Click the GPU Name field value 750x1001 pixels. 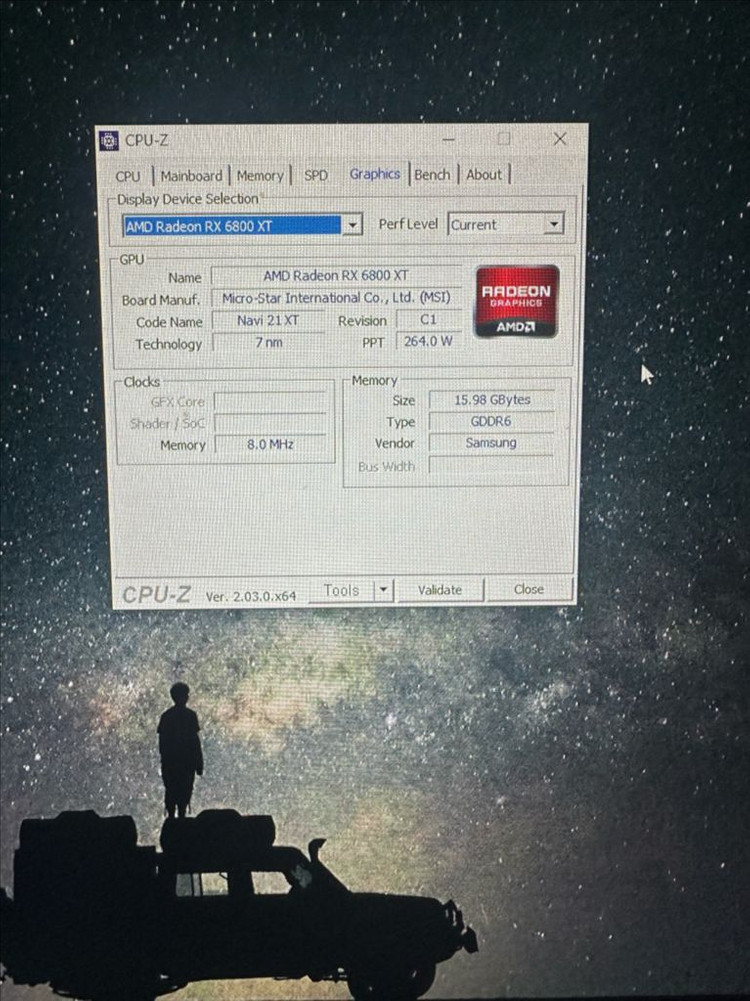pos(336,275)
